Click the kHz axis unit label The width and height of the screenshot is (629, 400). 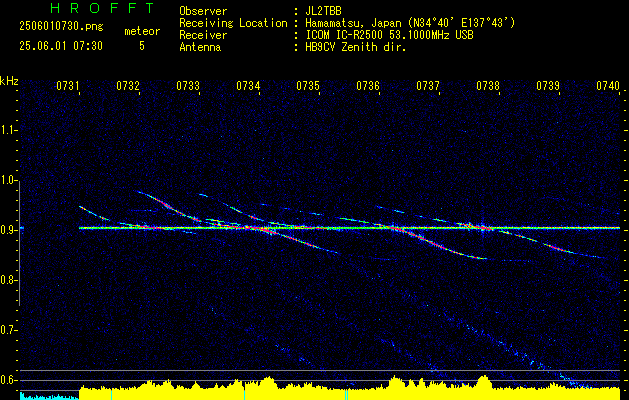tap(9, 81)
